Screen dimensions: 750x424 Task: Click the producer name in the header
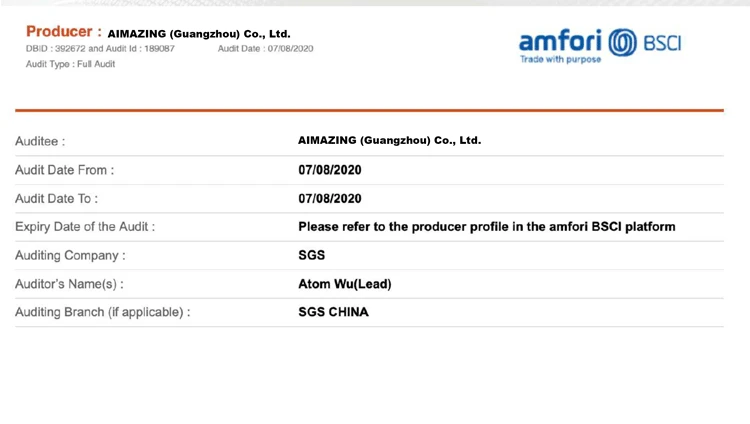point(198,33)
